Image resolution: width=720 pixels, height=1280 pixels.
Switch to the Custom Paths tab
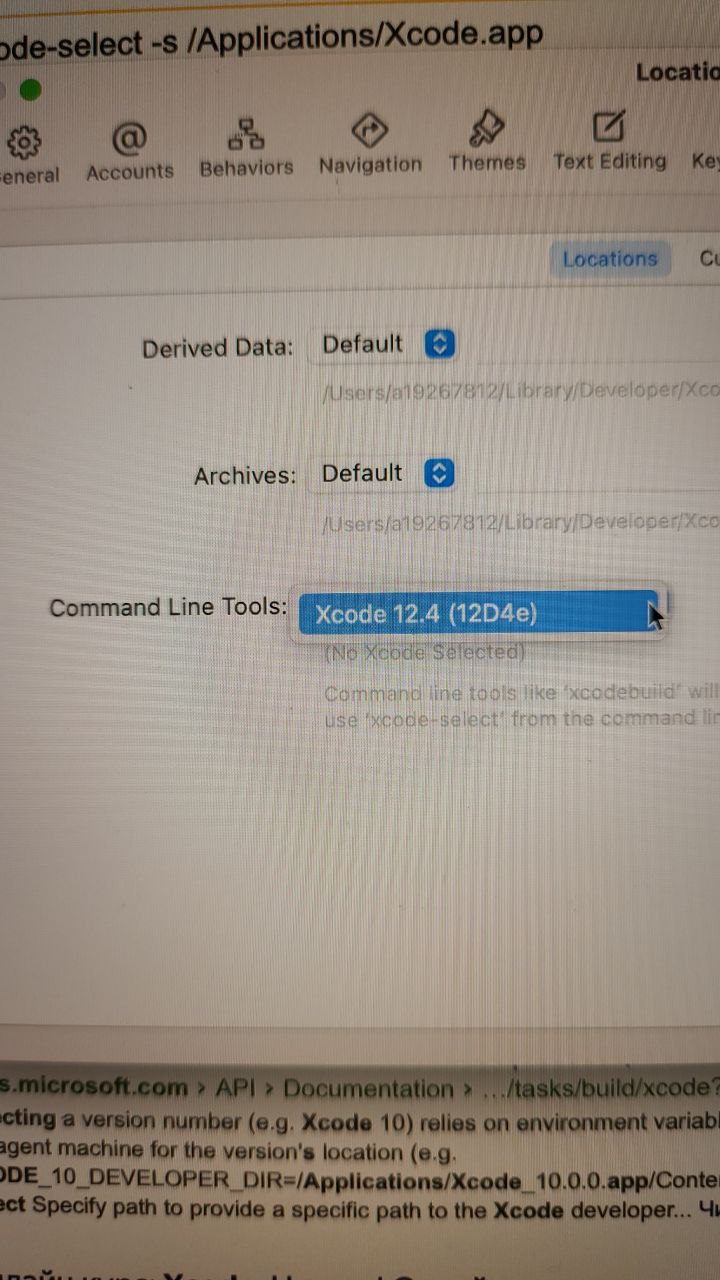pyautogui.click(x=708, y=259)
